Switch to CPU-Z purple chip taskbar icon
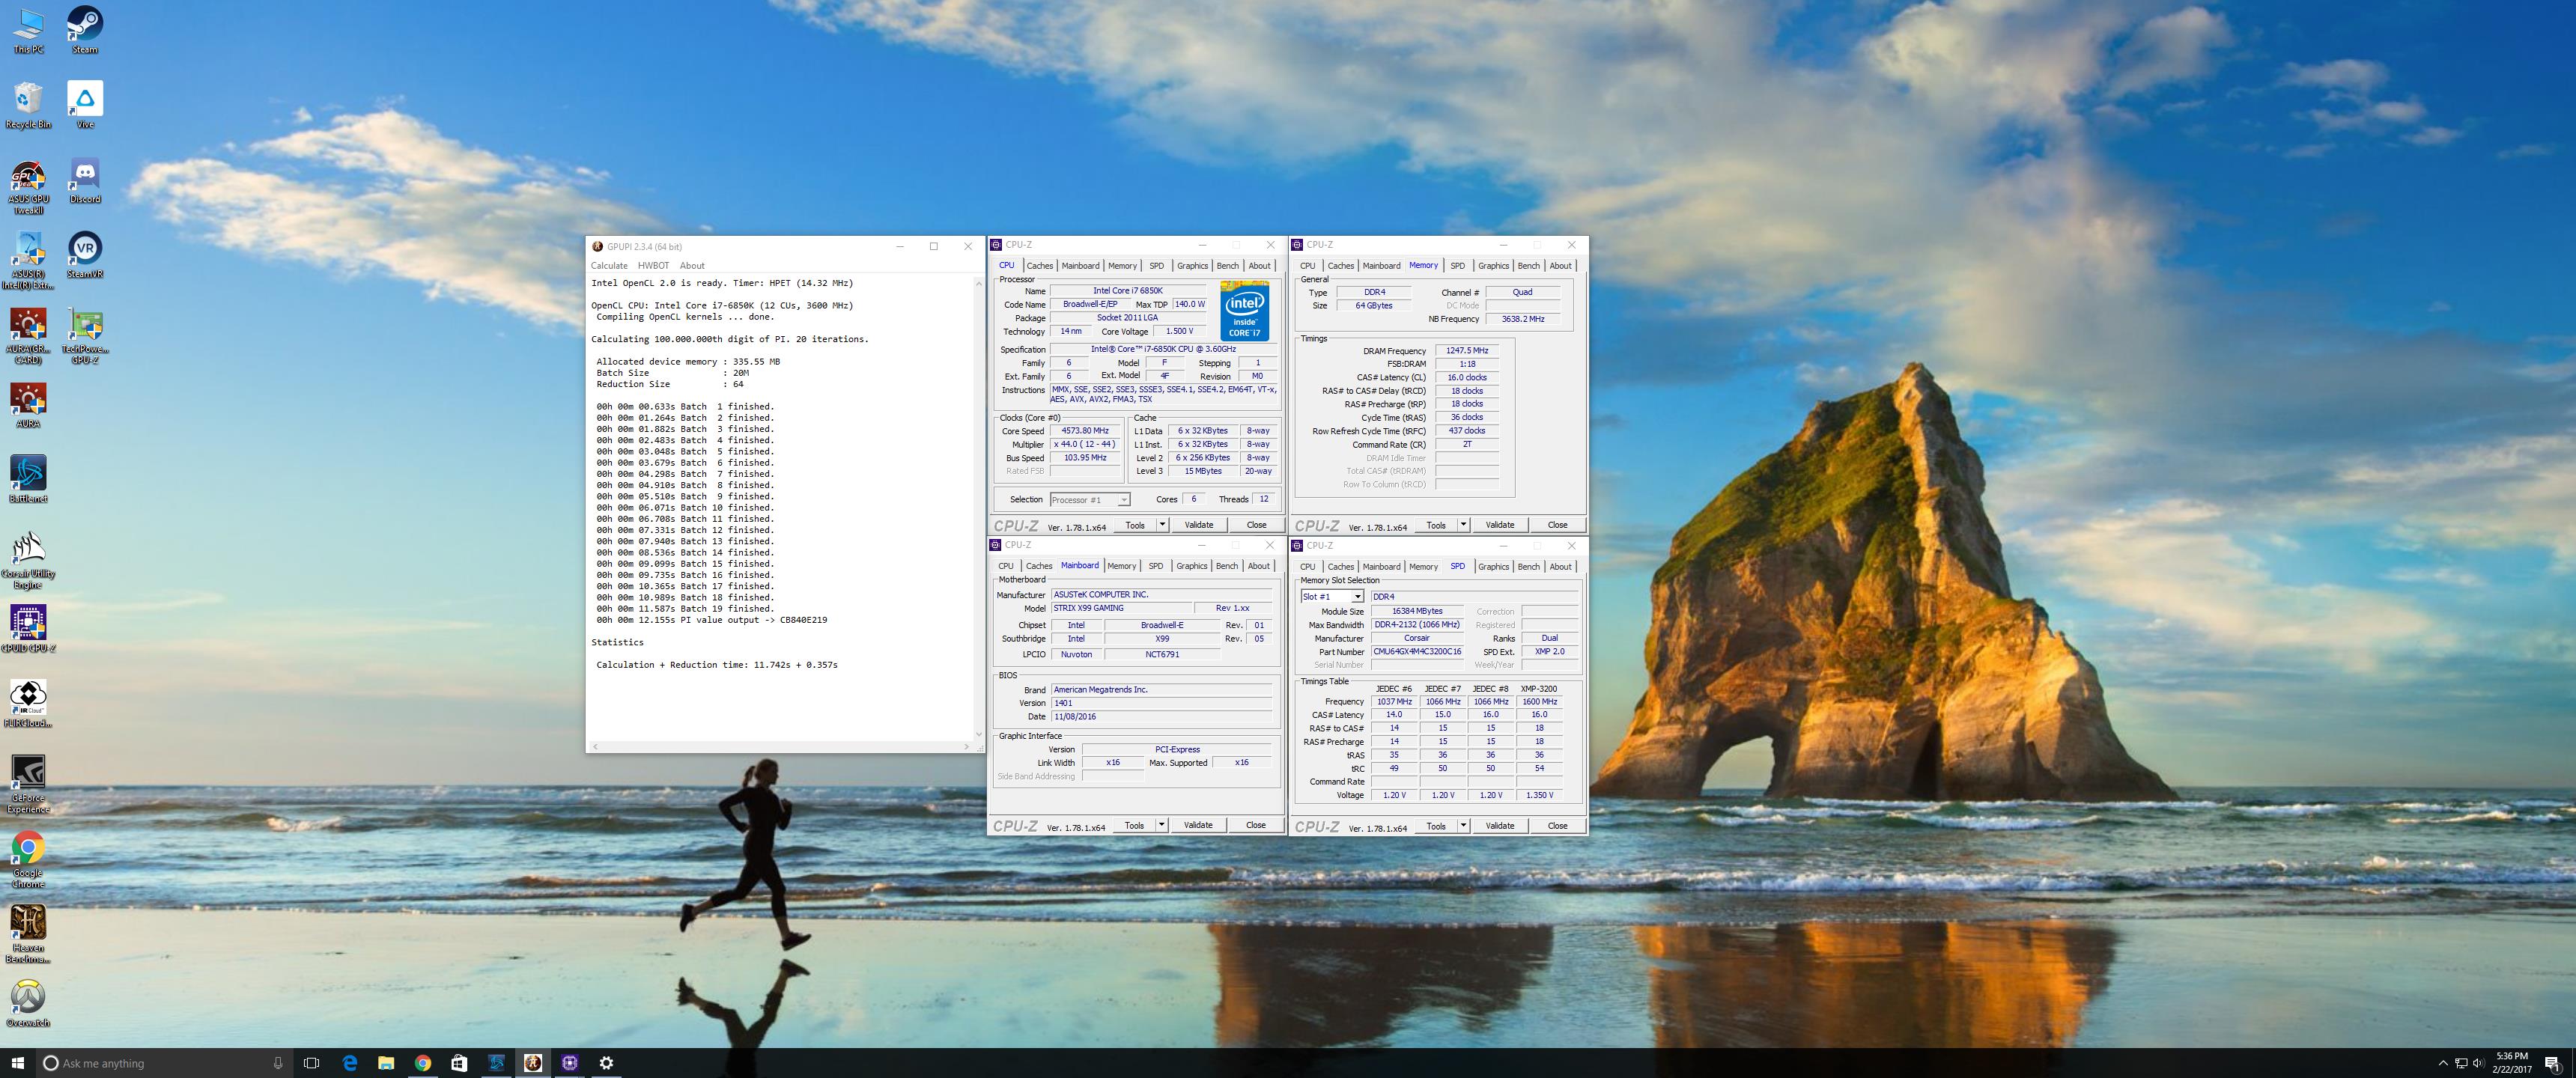 tap(570, 1063)
